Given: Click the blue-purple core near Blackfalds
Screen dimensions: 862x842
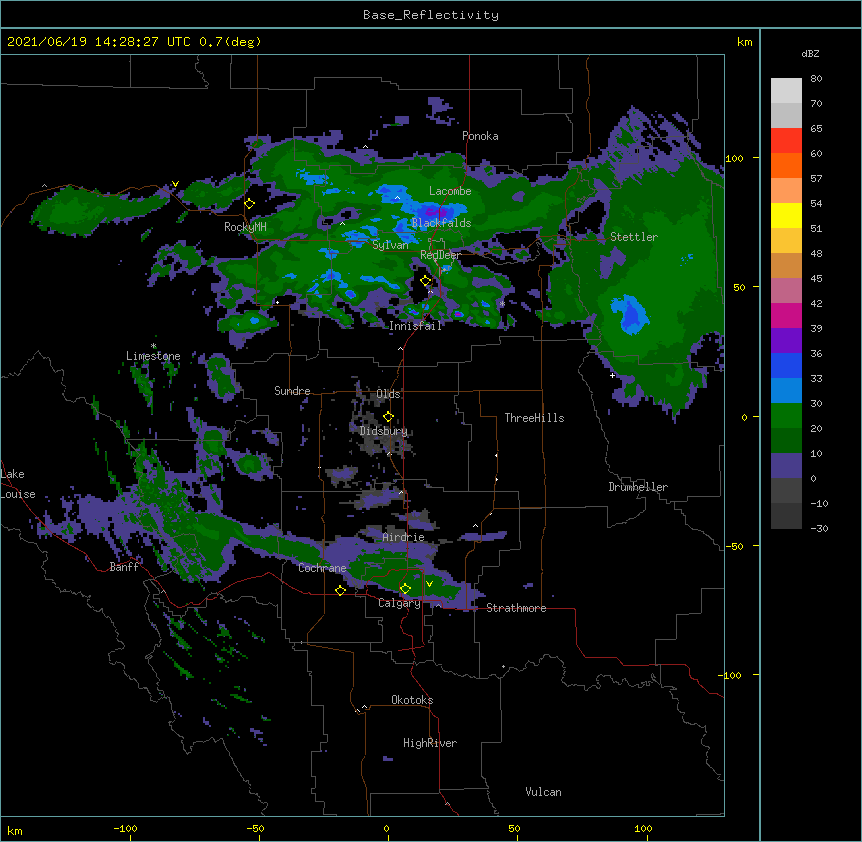Looking at the screenshot, I should [436, 212].
